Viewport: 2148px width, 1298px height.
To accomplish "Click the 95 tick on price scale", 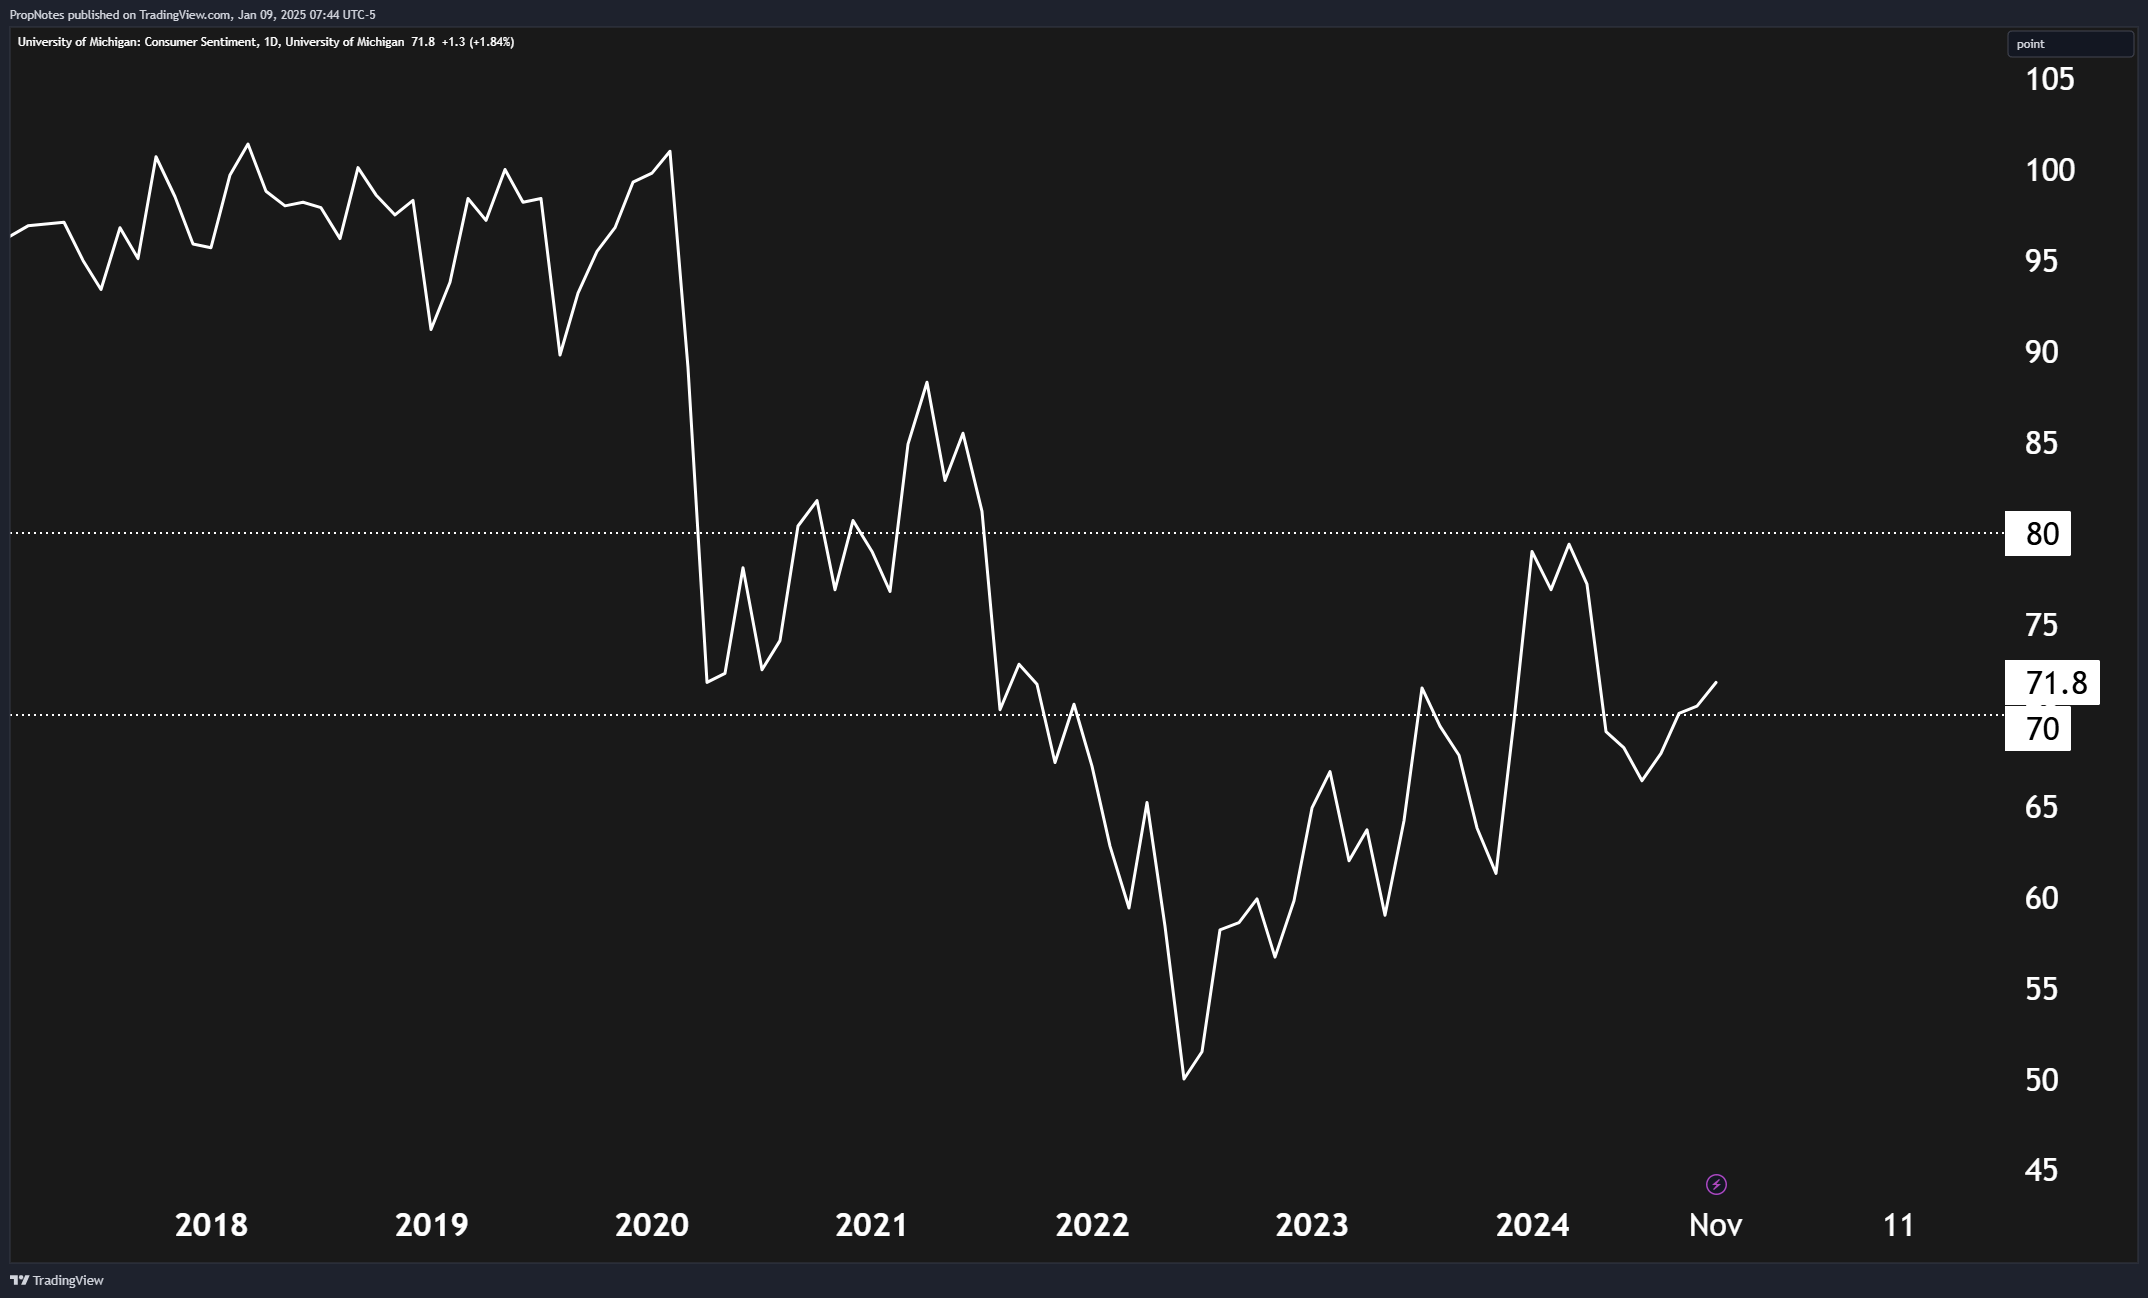I will [x=2042, y=261].
